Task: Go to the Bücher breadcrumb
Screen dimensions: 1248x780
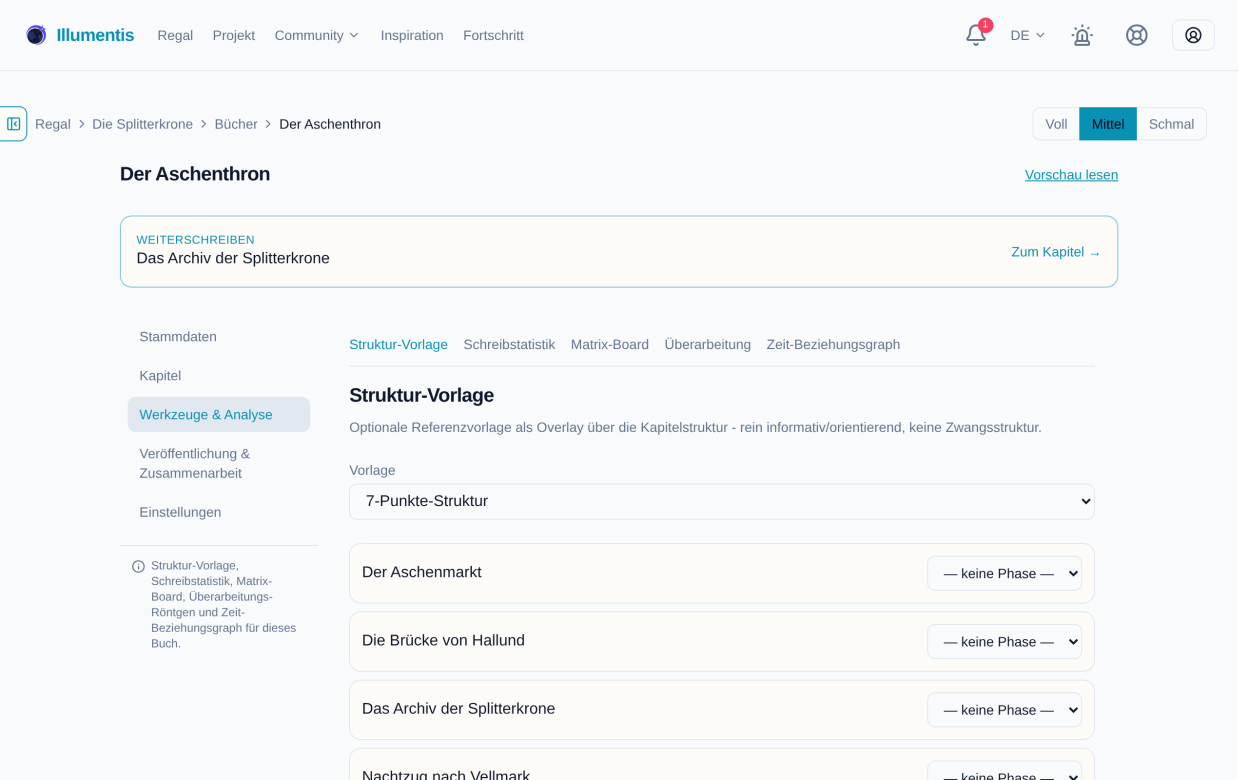Action: [x=238, y=125]
